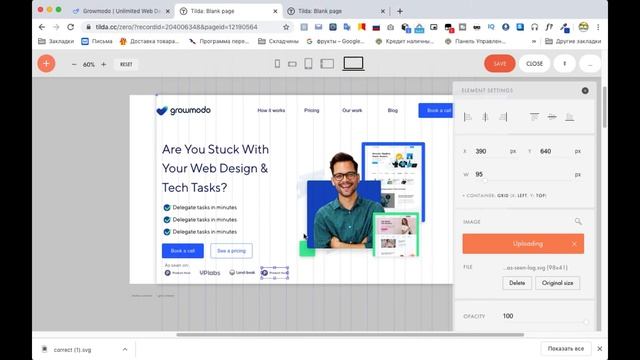Open px units dropdown for width
The image size is (640, 360).
pos(578,175)
